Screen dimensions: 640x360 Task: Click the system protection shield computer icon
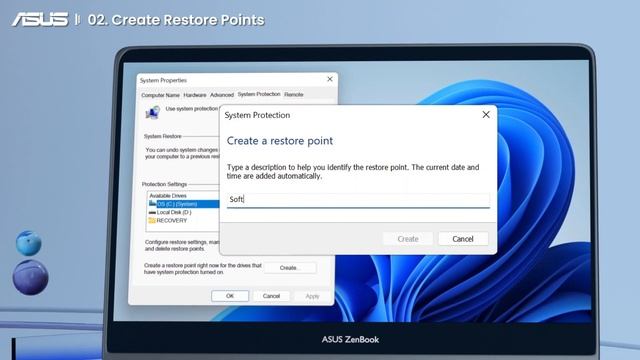click(153, 112)
